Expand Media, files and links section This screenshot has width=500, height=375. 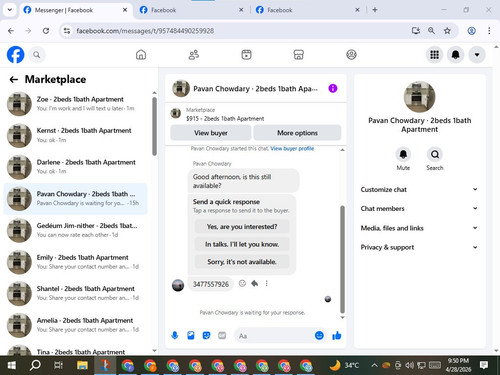[x=419, y=228]
